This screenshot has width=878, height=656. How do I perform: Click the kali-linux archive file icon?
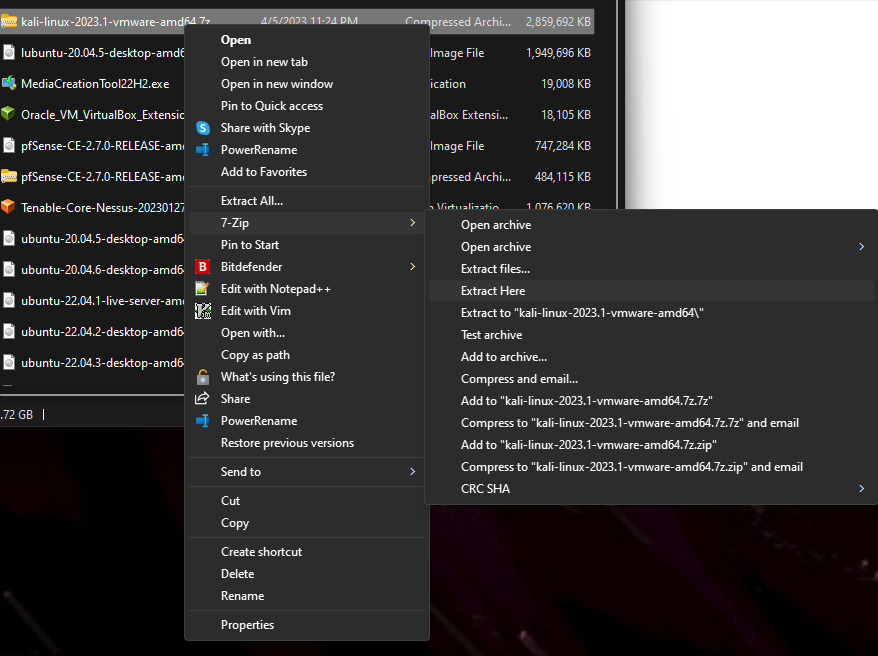(8, 22)
